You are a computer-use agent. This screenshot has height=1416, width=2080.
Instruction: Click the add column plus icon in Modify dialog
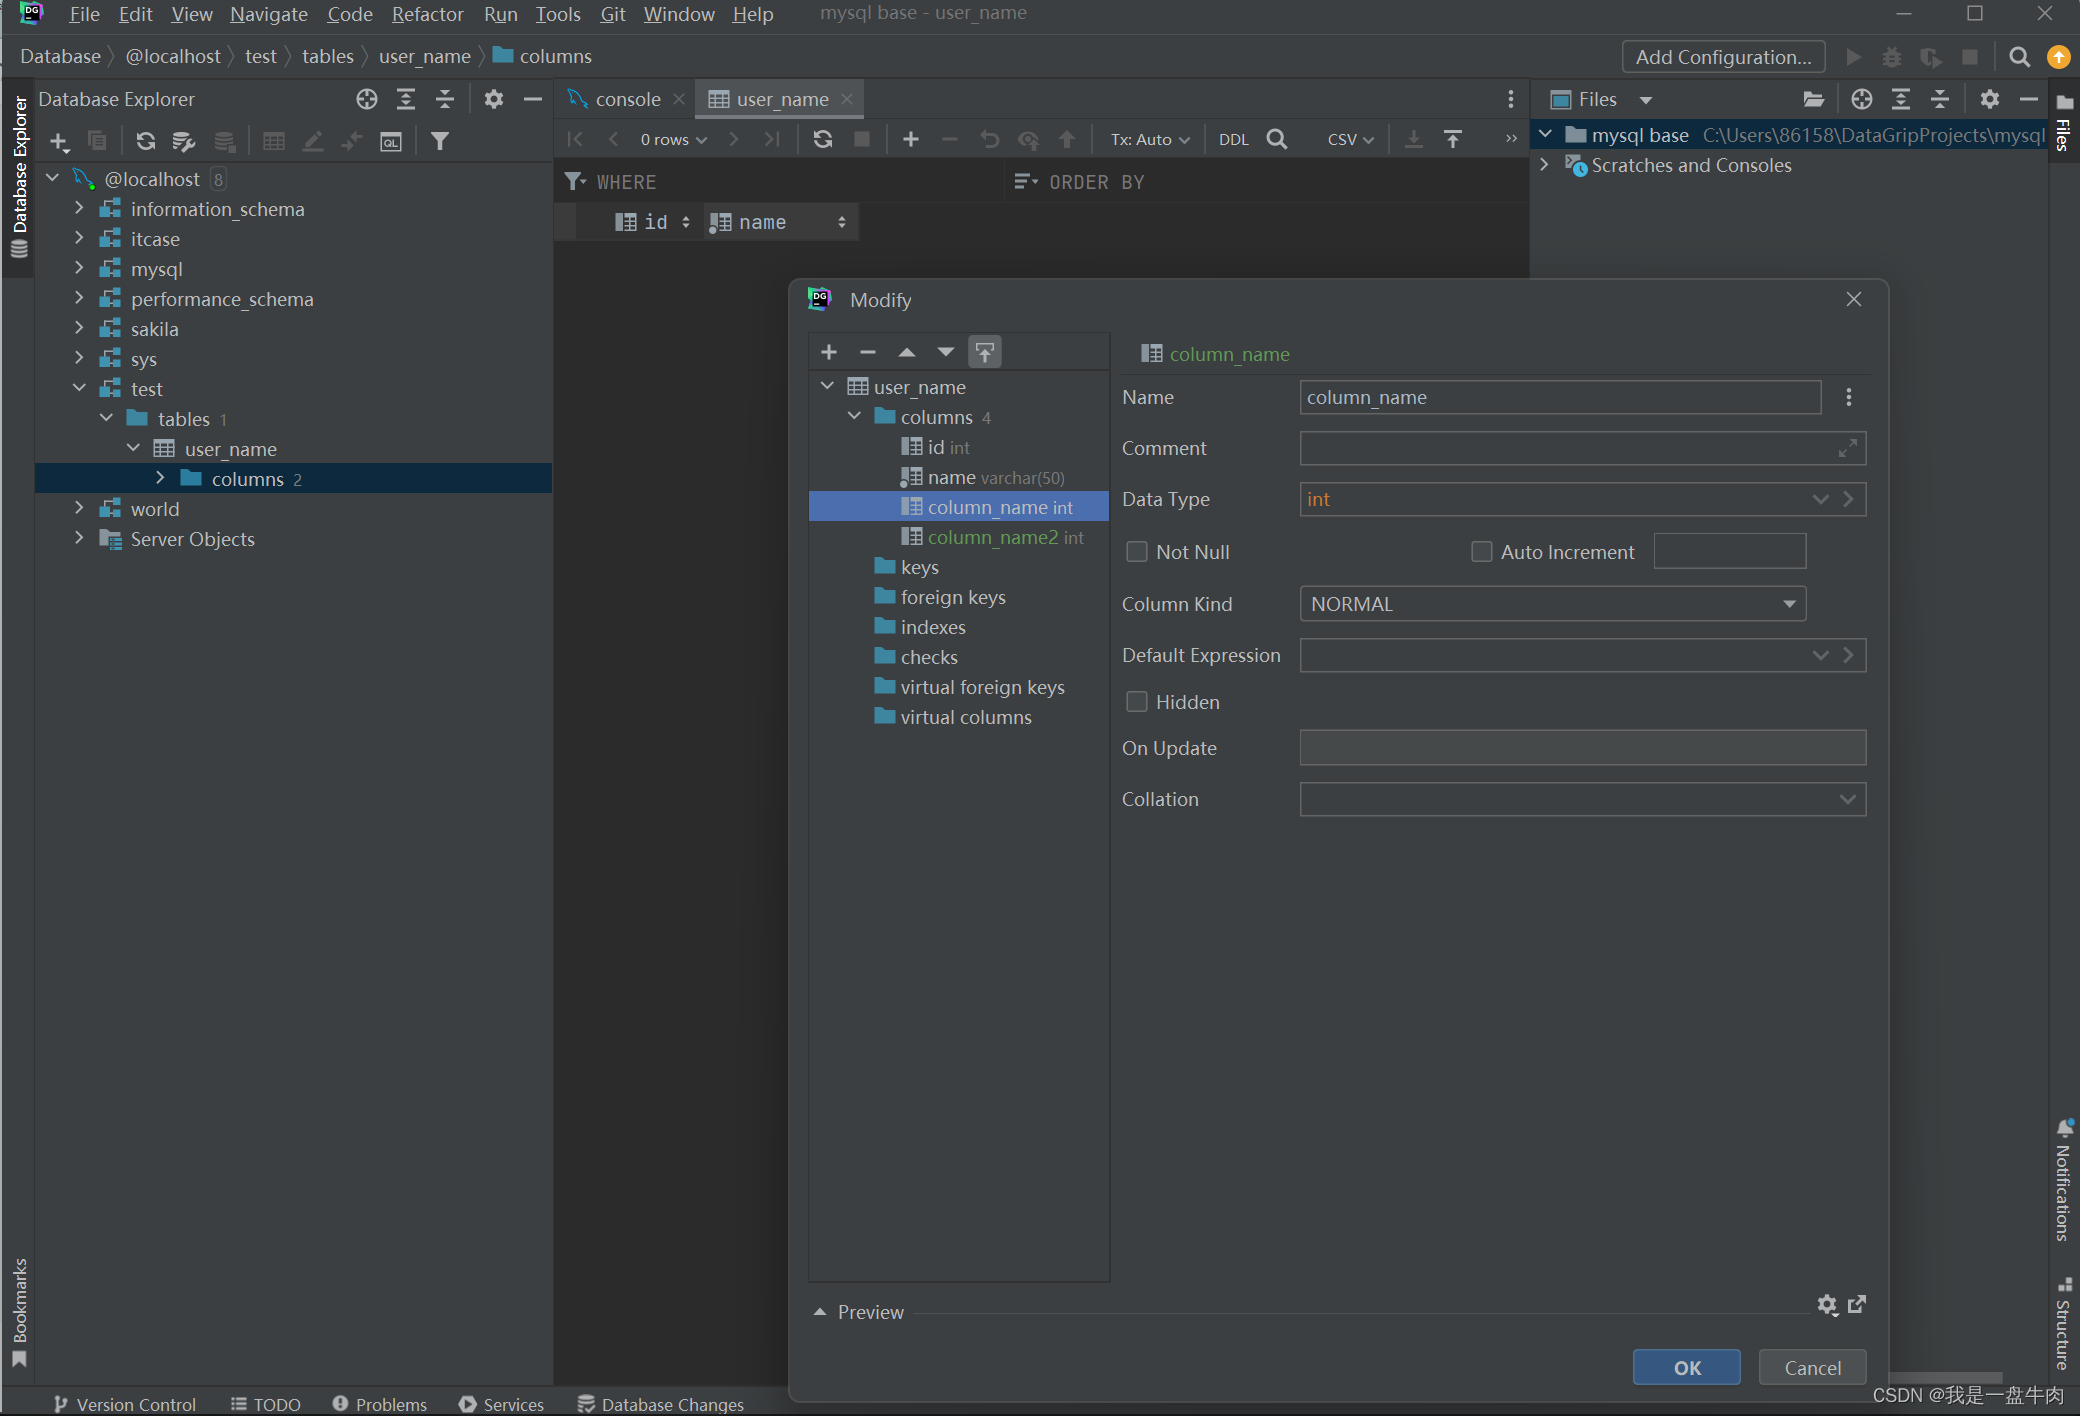[829, 352]
